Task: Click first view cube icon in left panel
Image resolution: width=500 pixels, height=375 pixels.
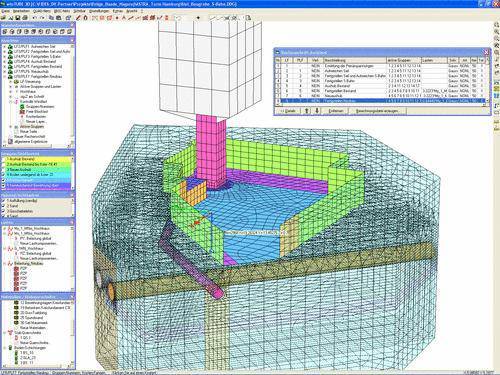Action: point(5,32)
